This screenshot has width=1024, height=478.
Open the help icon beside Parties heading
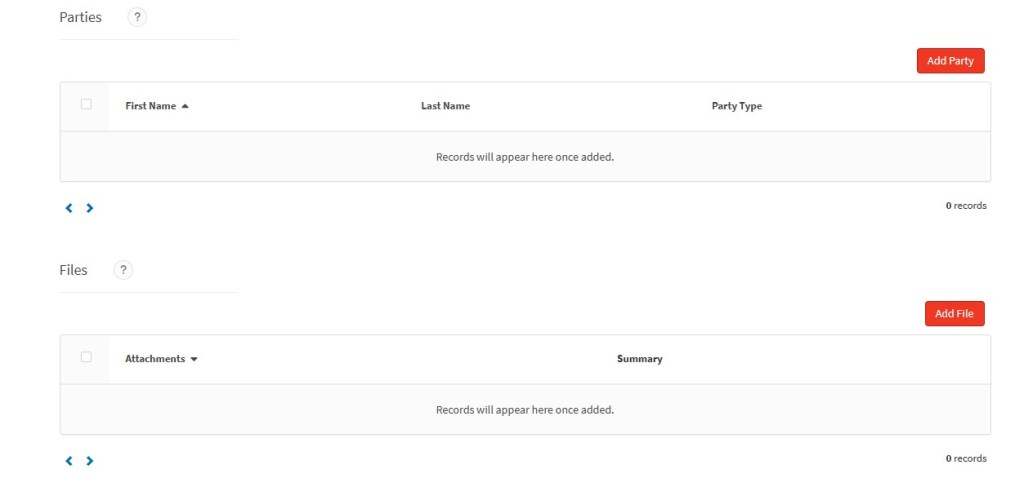pos(136,17)
